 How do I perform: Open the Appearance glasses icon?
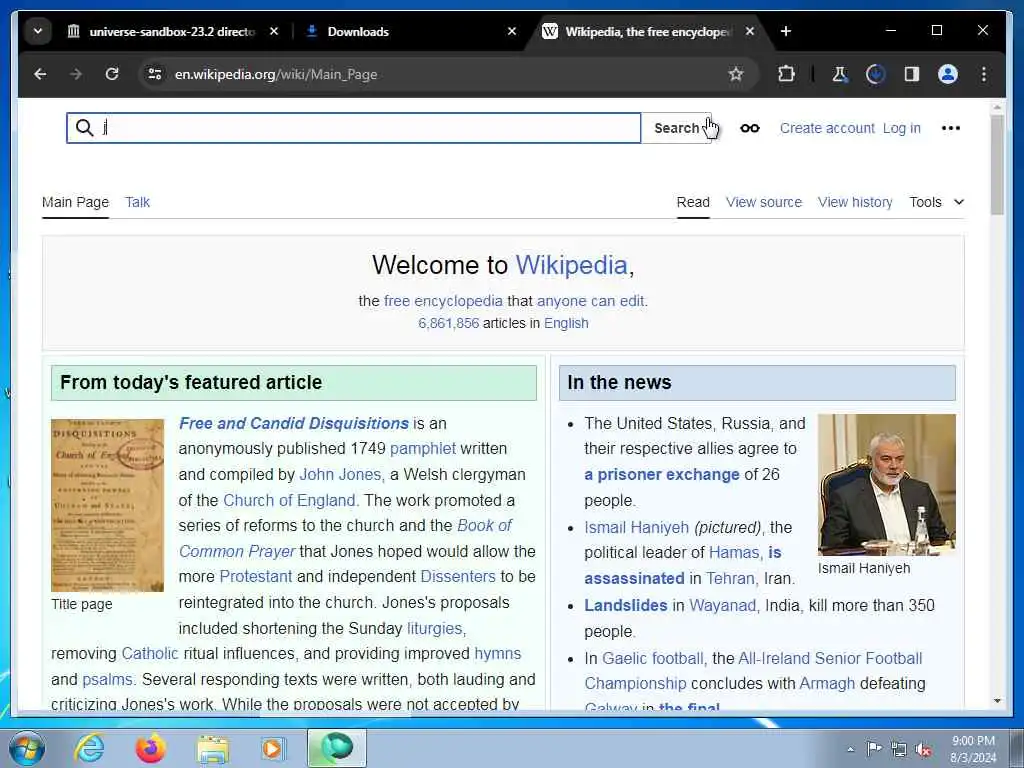750,128
